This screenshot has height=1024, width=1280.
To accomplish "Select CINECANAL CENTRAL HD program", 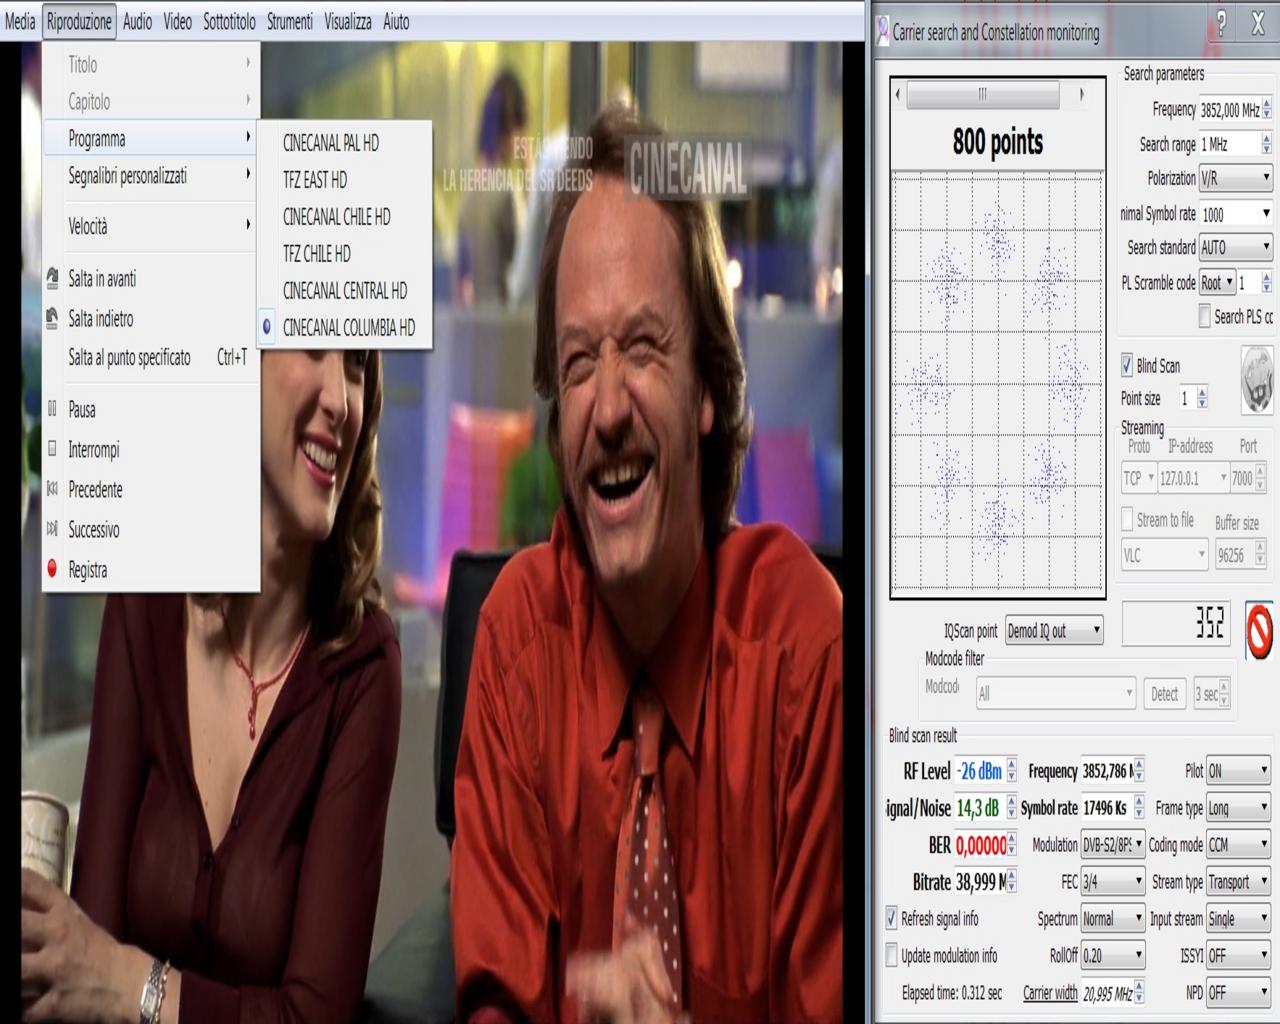I will 345,291.
